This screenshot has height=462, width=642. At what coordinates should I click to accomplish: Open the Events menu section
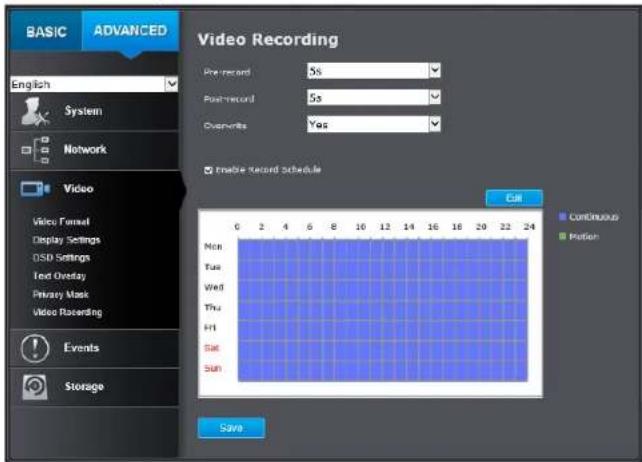pos(95,348)
